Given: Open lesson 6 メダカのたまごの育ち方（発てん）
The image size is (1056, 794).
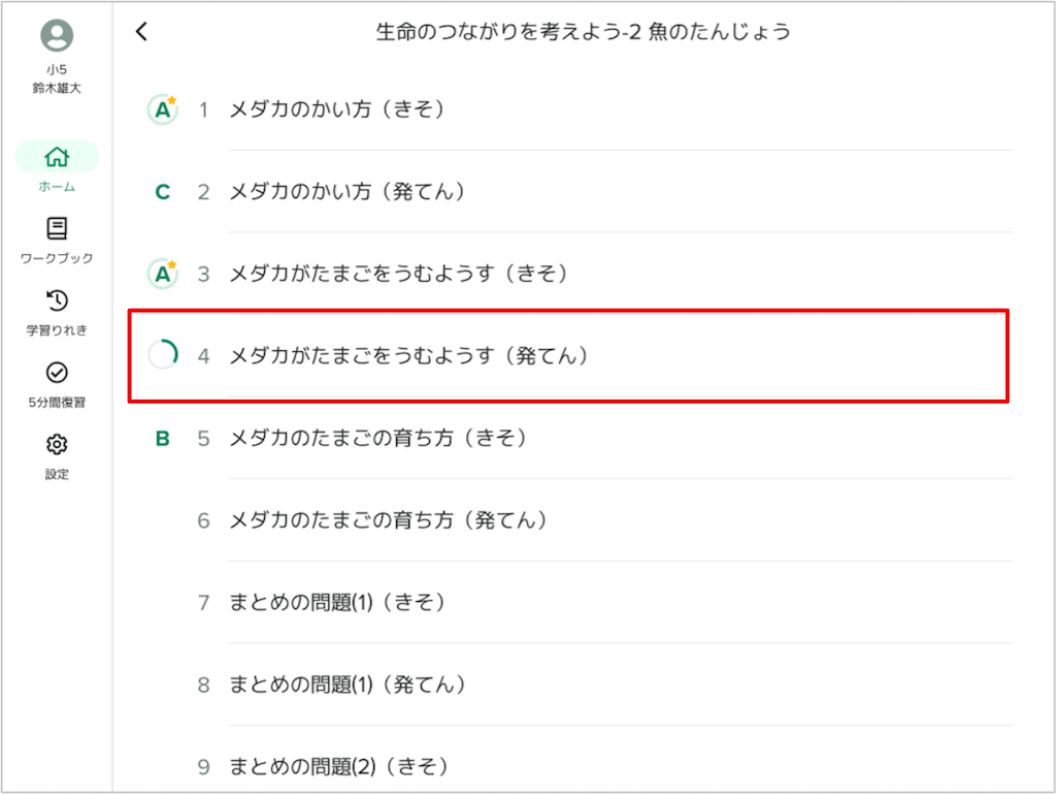Looking at the screenshot, I should click(x=388, y=520).
